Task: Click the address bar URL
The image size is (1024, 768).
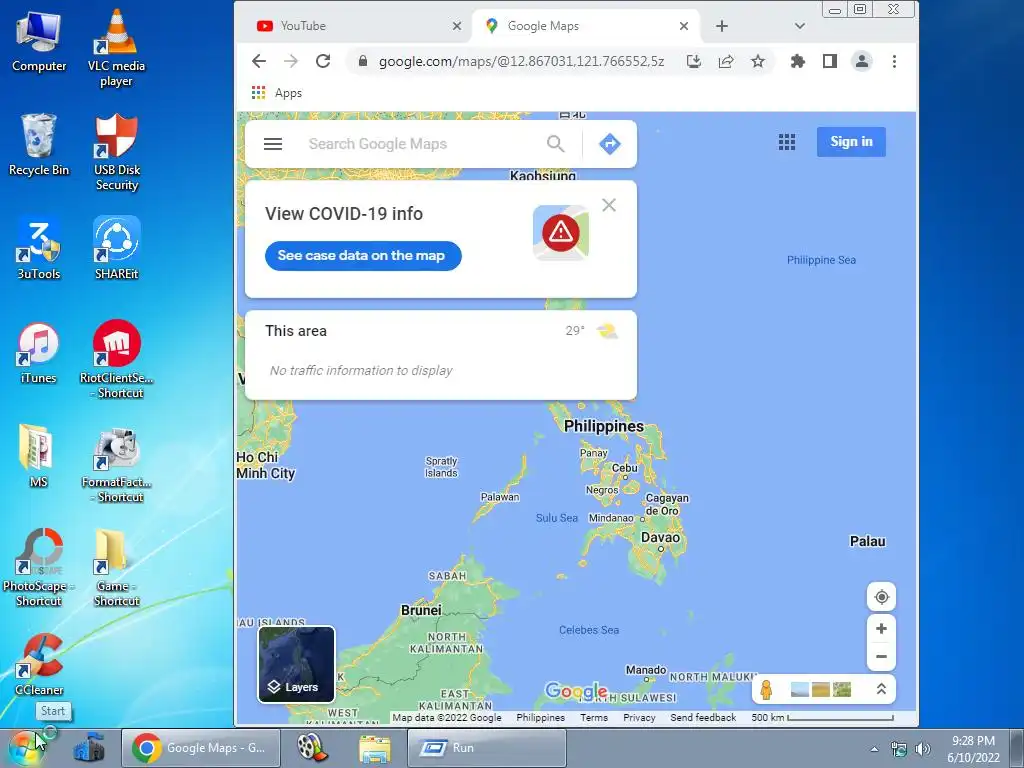Action: pos(521,61)
